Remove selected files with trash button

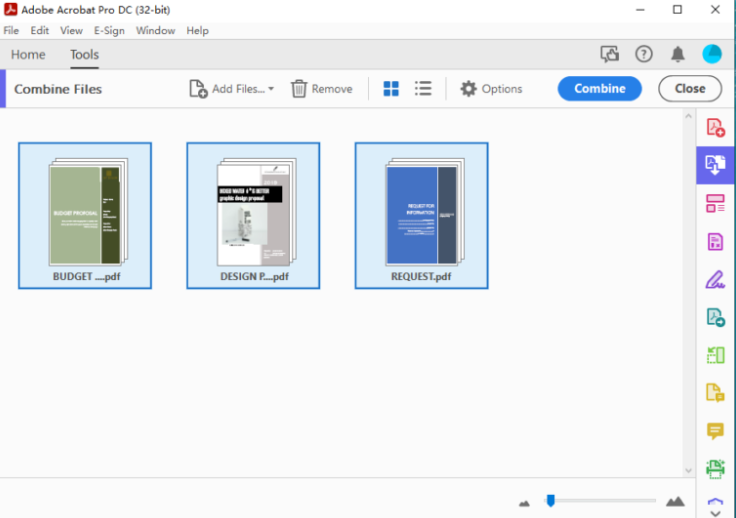322,89
